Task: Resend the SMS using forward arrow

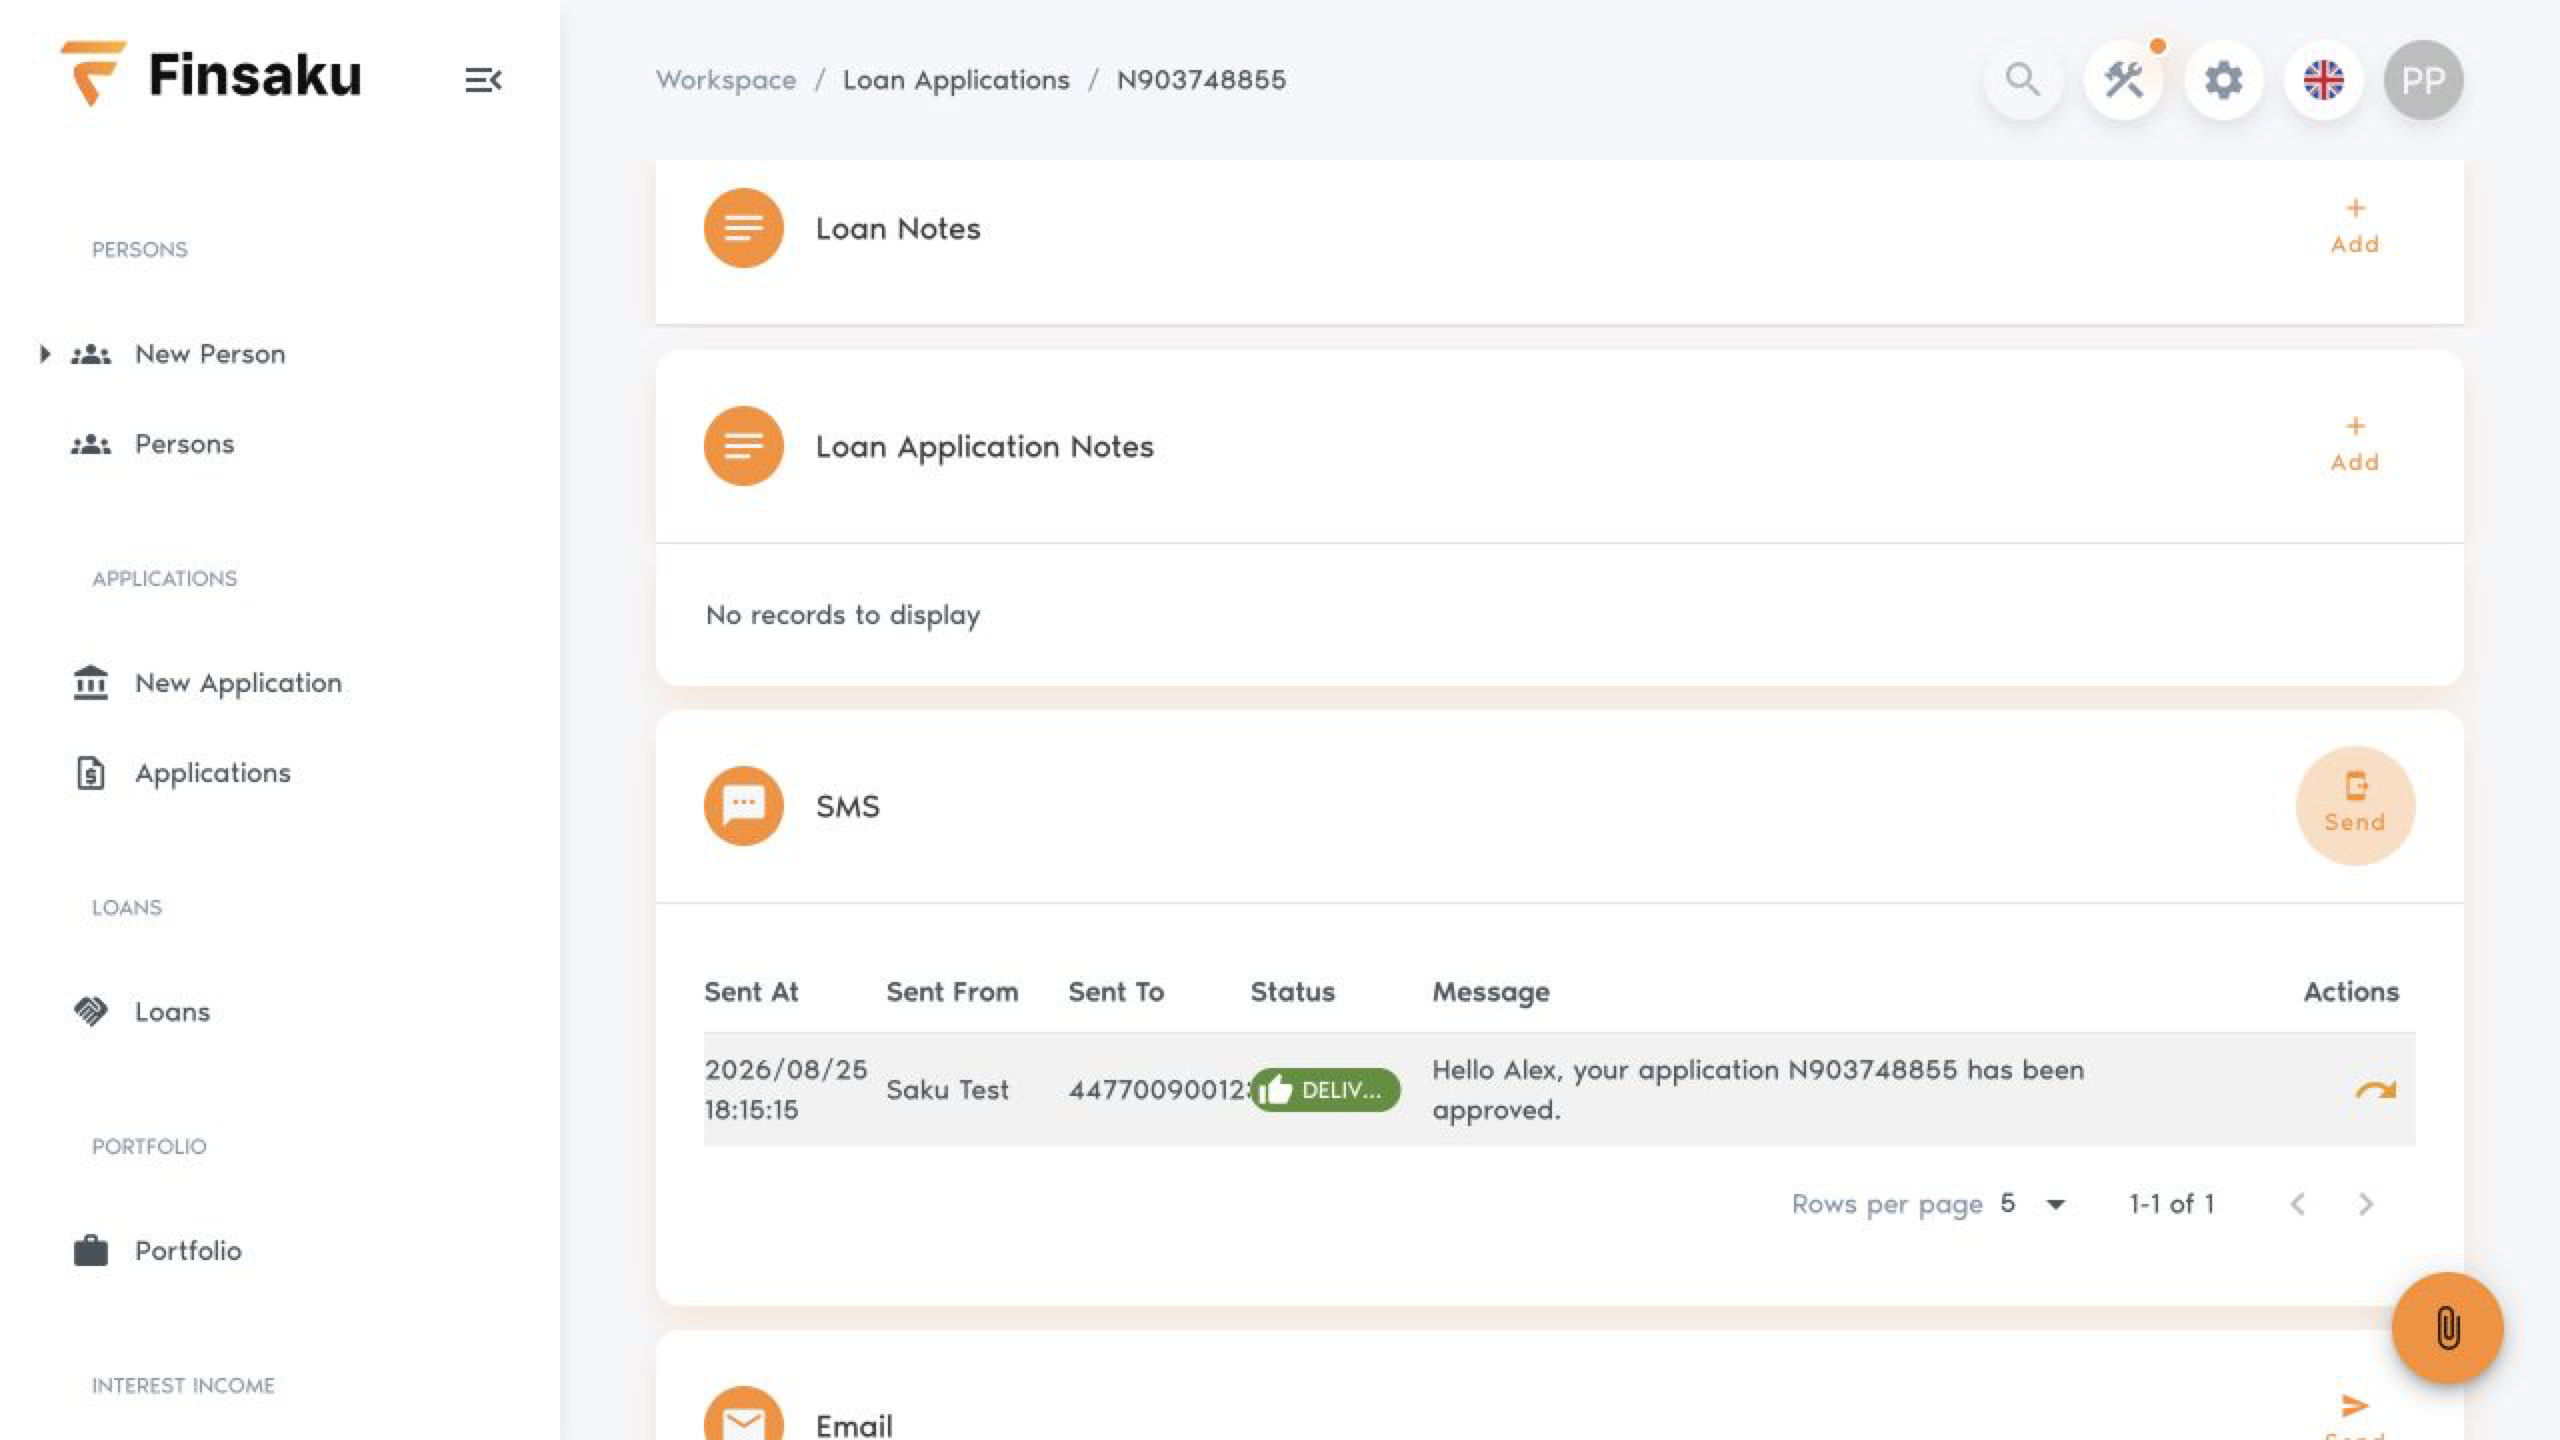Action: click(x=2375, y=1089)
